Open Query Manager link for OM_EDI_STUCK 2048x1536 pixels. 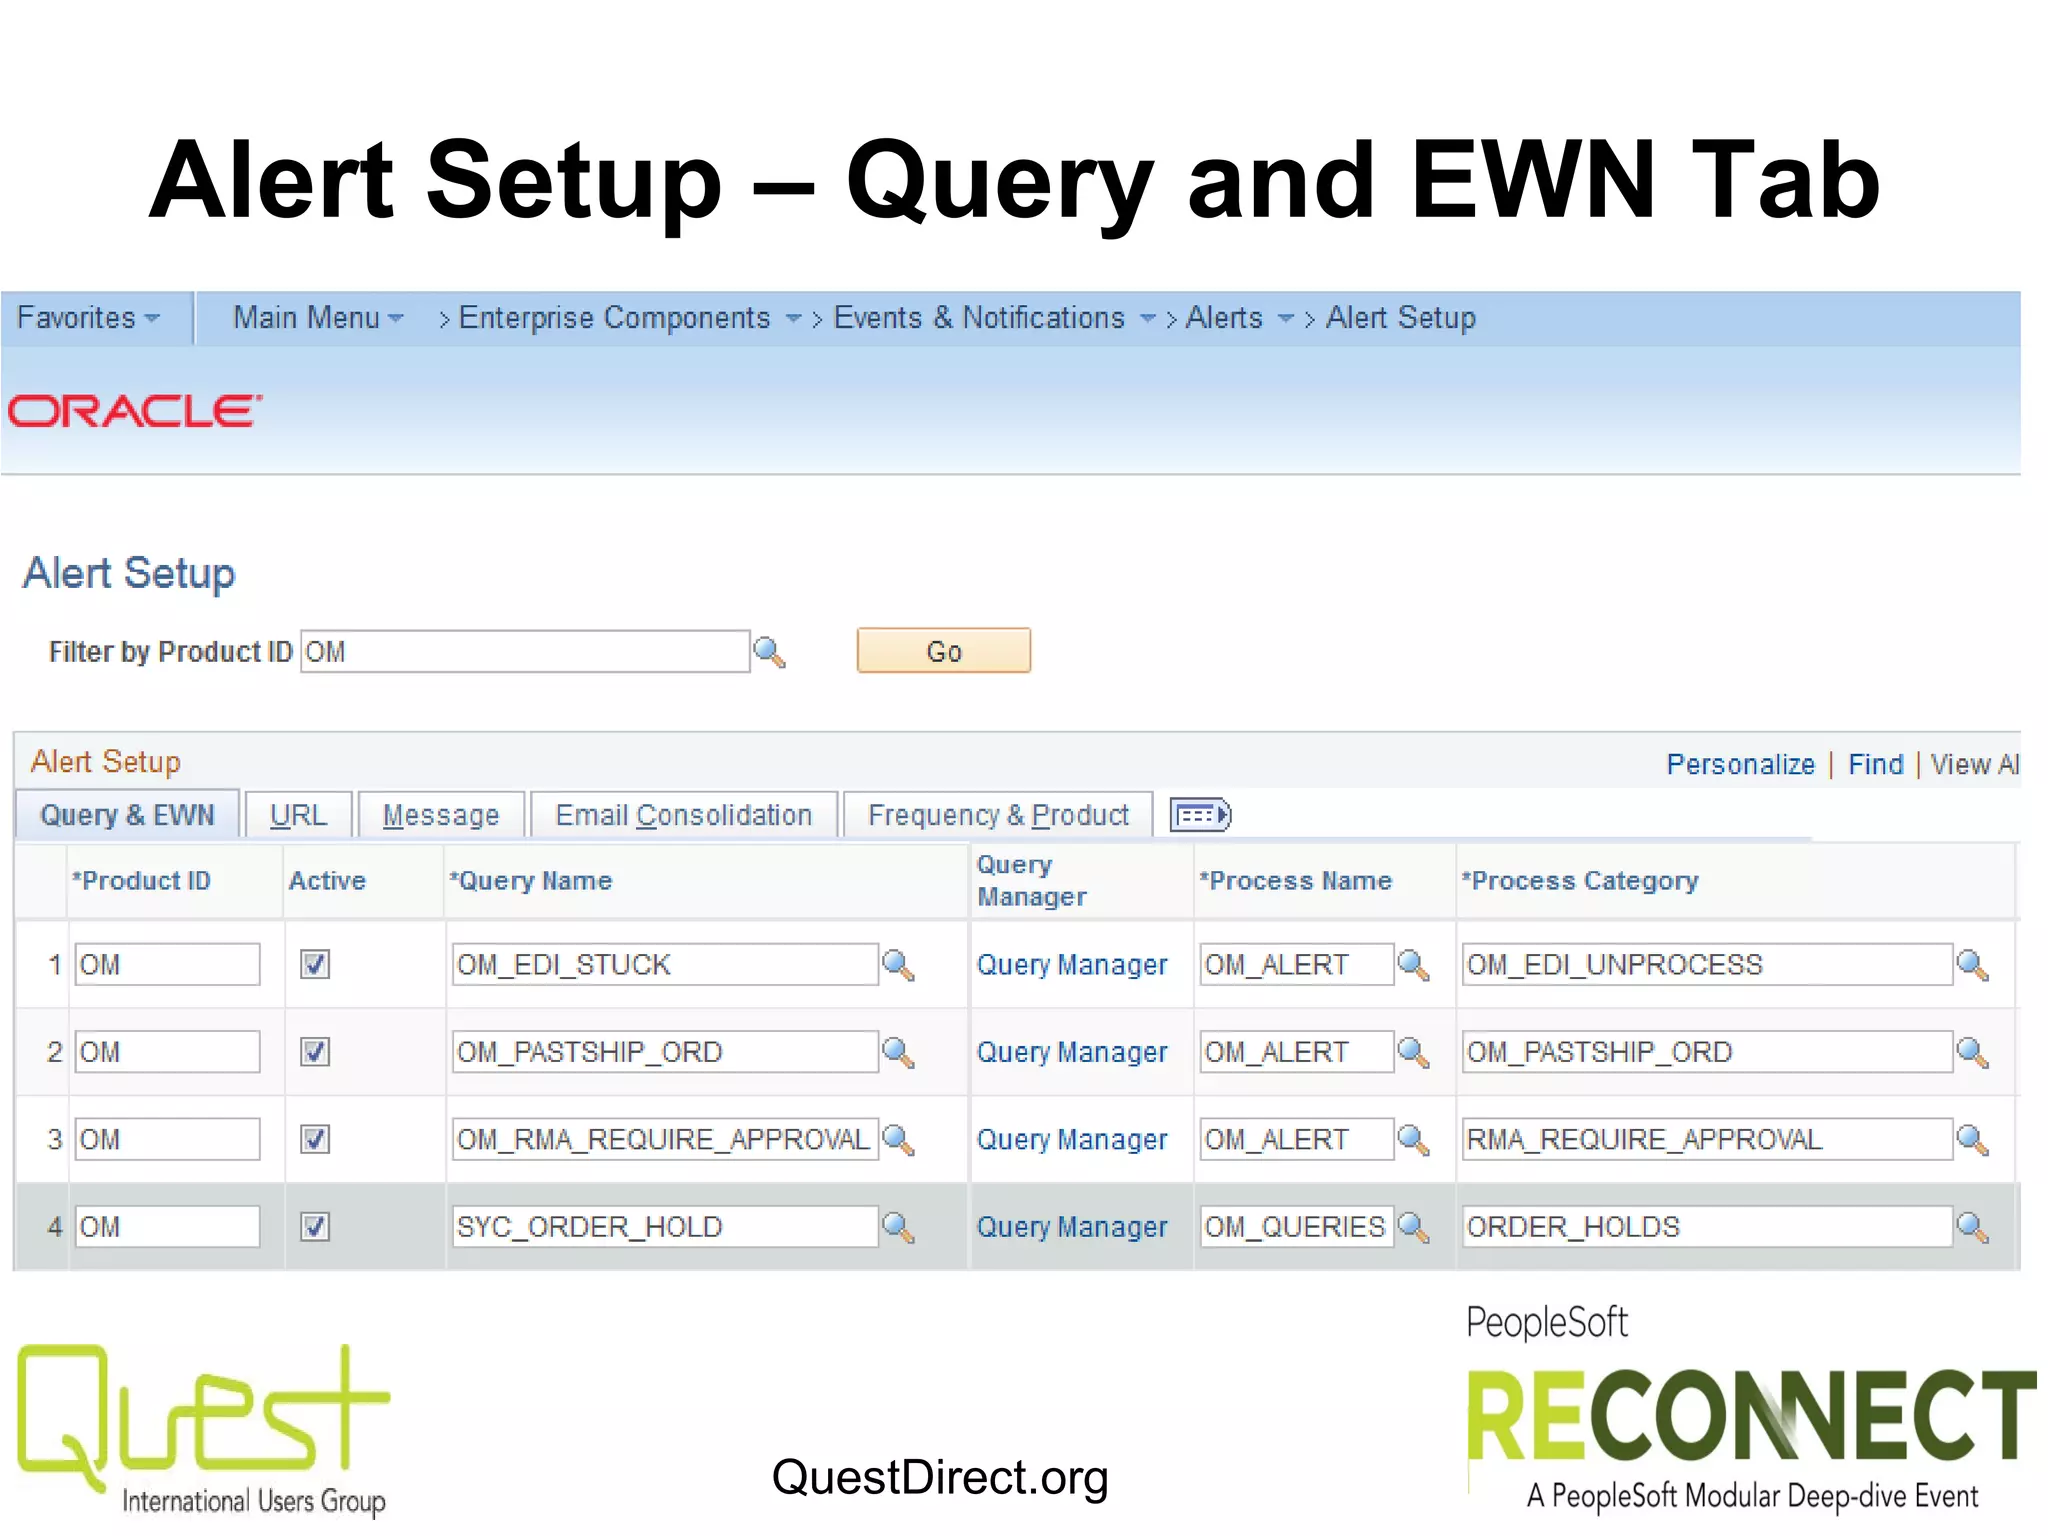coord(1072,965)
